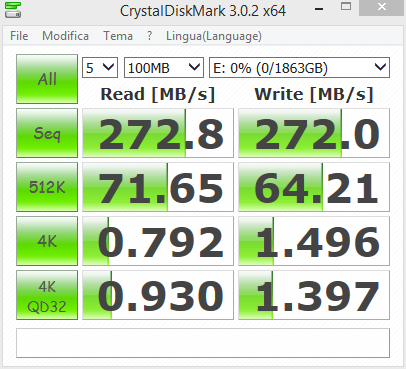
Task: Select the 4K read value 0.792
Action: [158, 241]
